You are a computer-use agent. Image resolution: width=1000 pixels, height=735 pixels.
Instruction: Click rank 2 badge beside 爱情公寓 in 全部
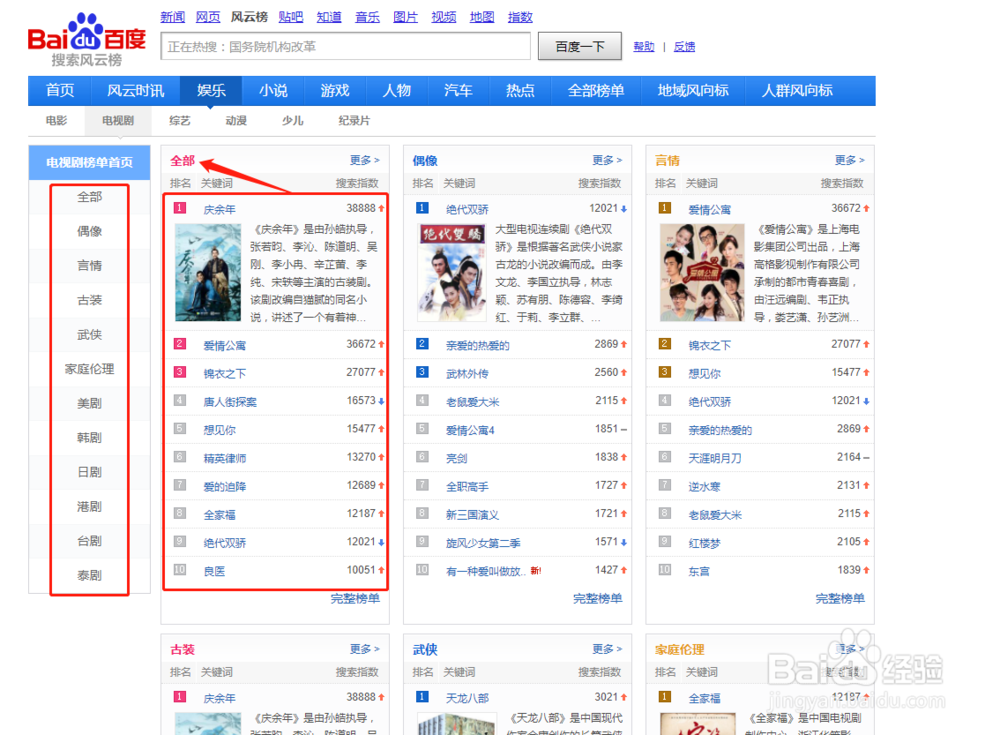click(180, 344)
